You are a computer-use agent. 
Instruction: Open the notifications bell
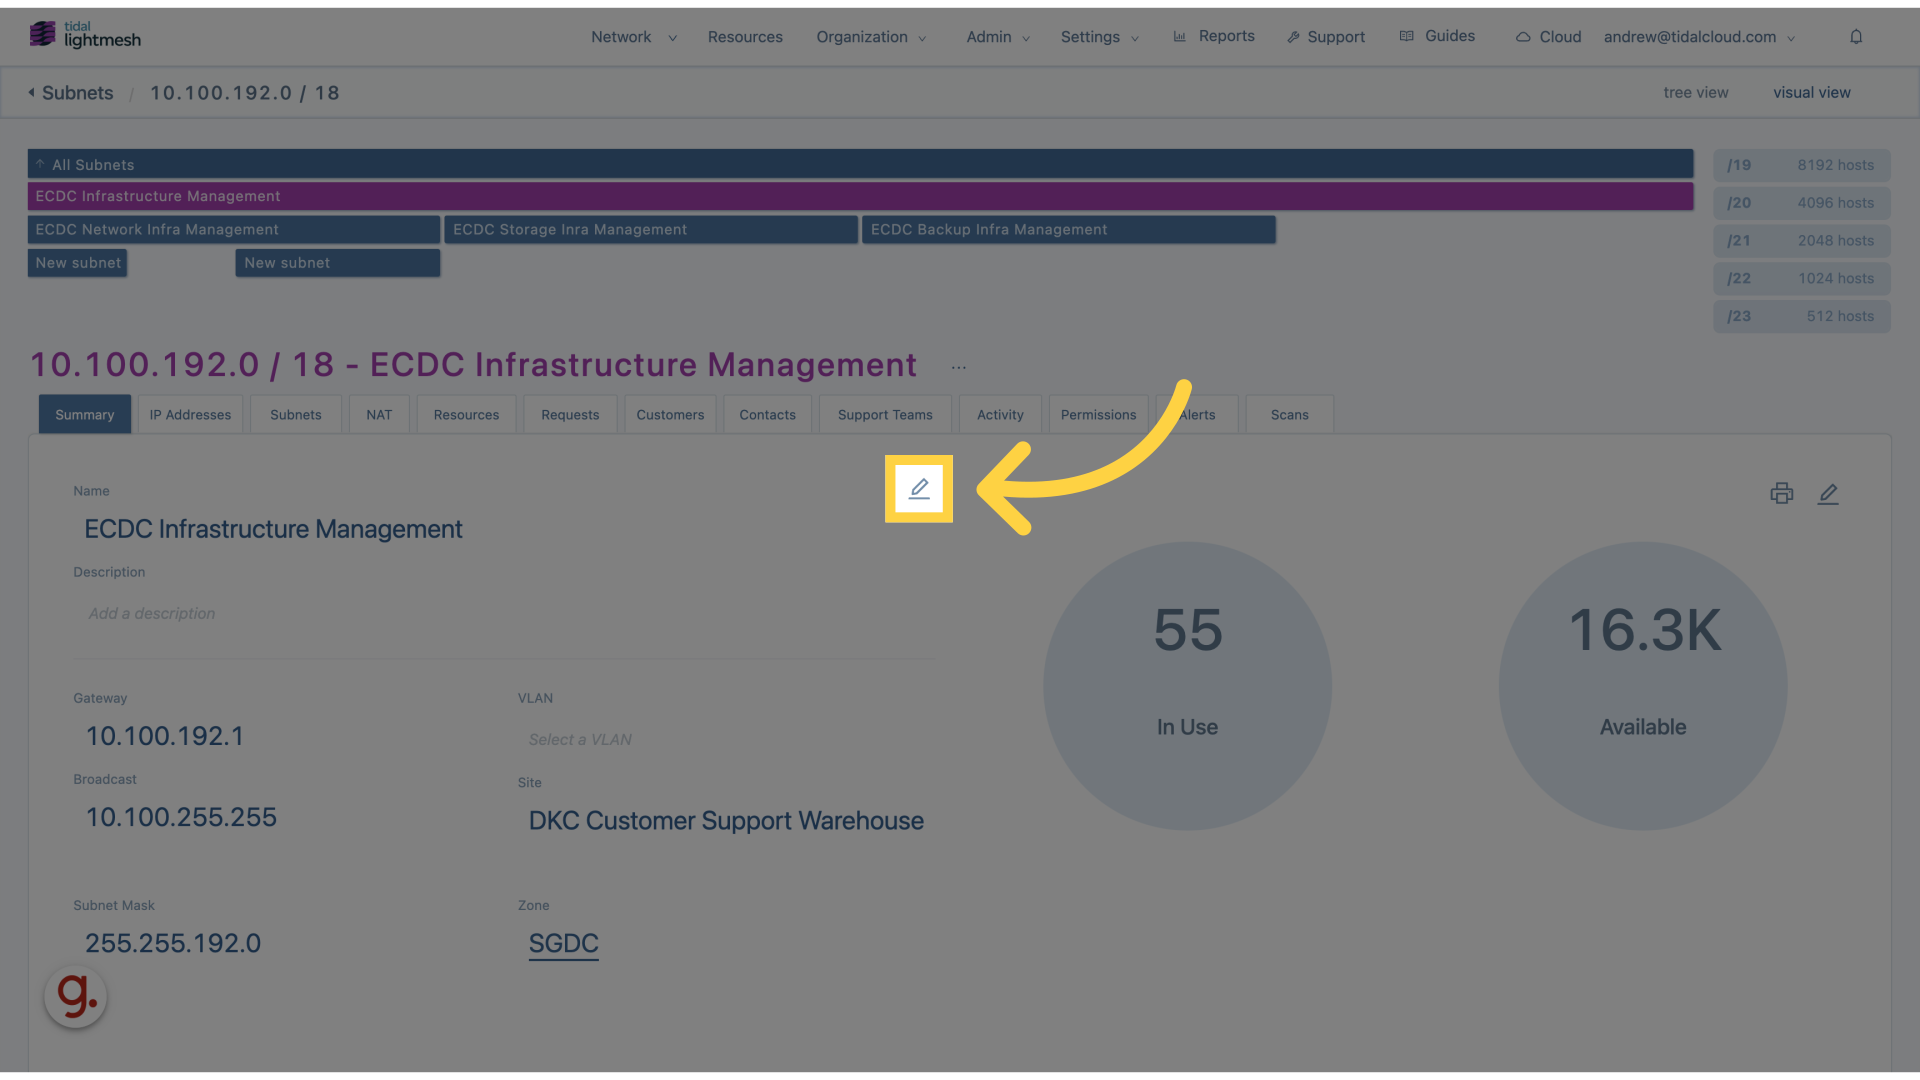point(1856,37)
